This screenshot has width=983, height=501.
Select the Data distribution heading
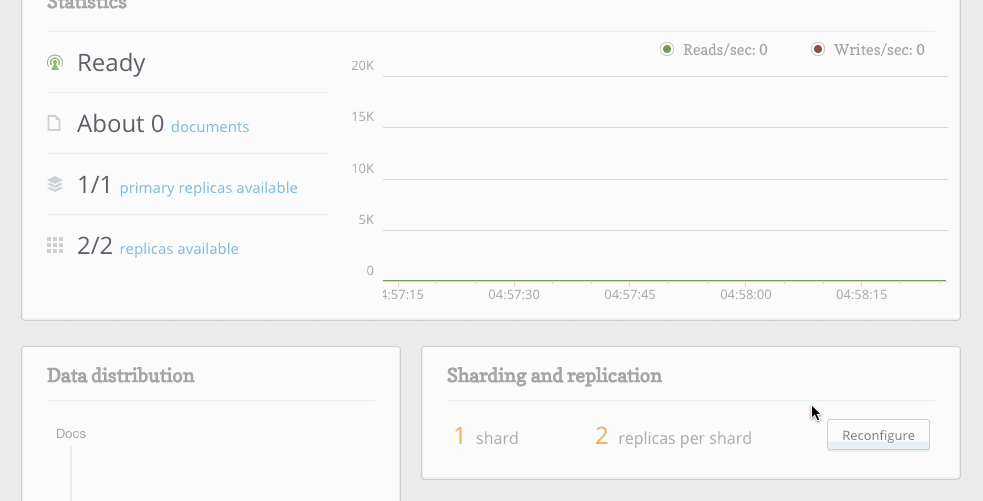click(121, 376)
